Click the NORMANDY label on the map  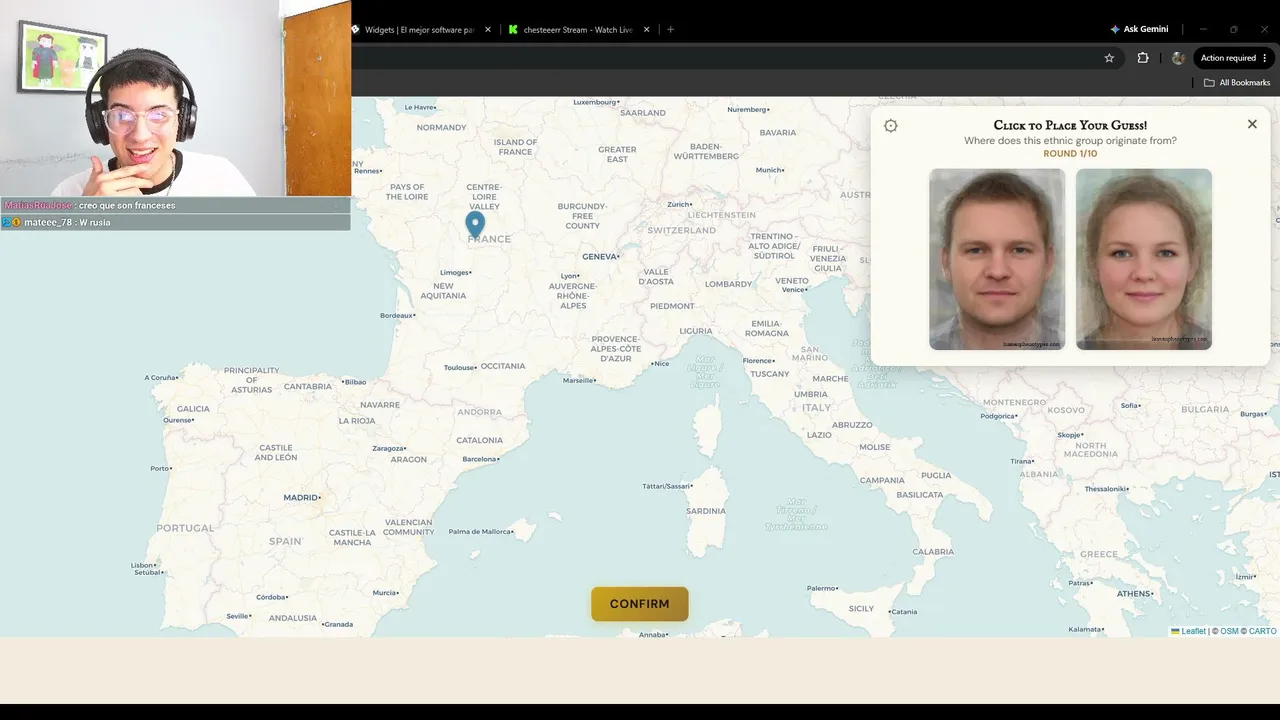coord(441,128)
